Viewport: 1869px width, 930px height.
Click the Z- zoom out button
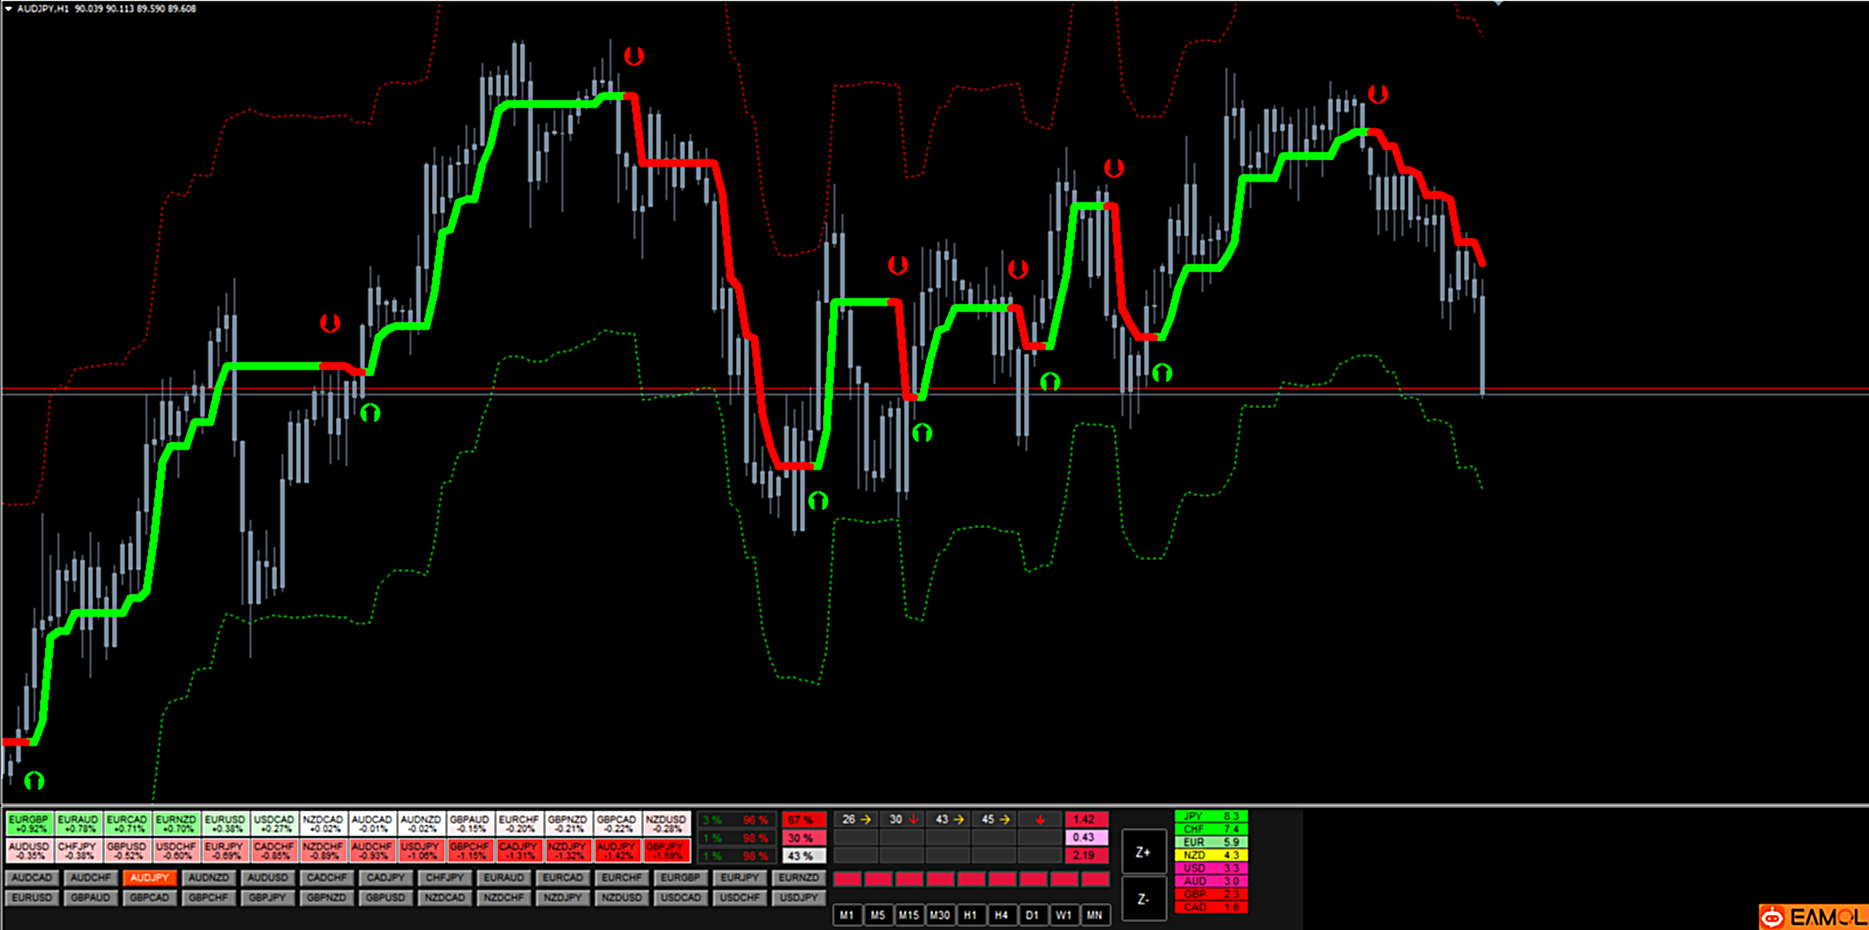[x=1143, y=899]
